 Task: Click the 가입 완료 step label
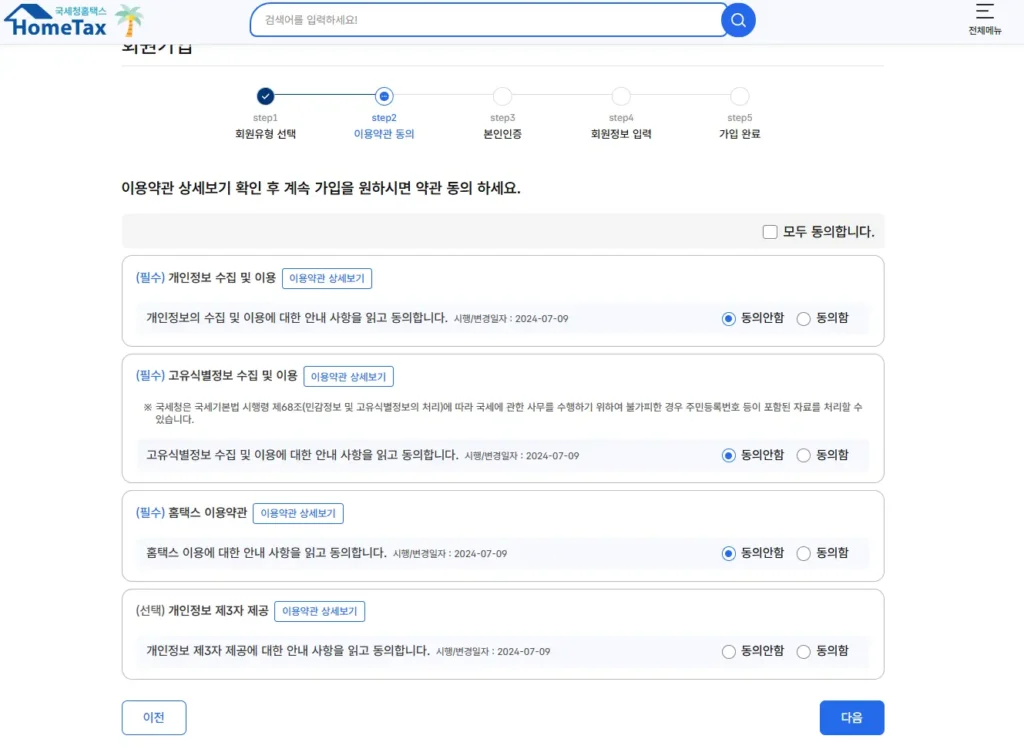(739, 134)
